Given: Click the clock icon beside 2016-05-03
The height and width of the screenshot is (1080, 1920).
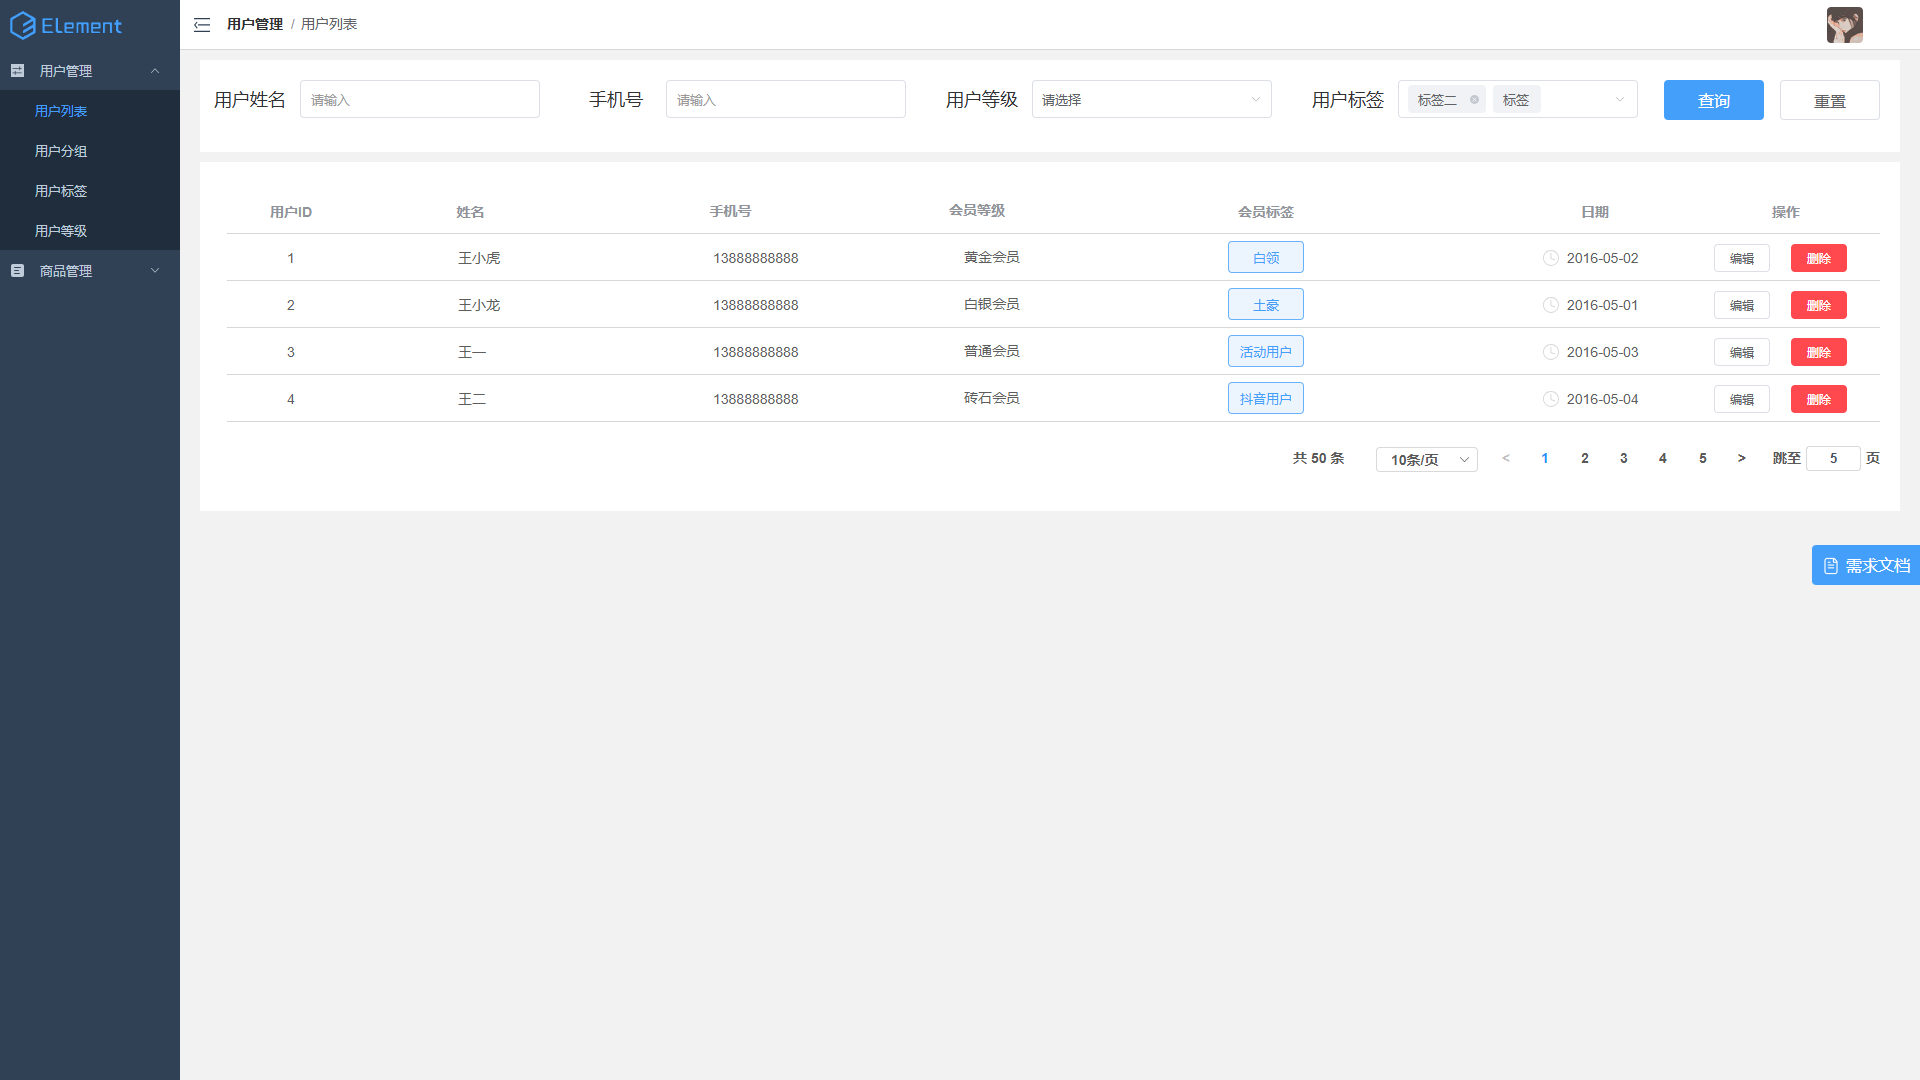Looking at the screenshot, I should (1551, 352).
